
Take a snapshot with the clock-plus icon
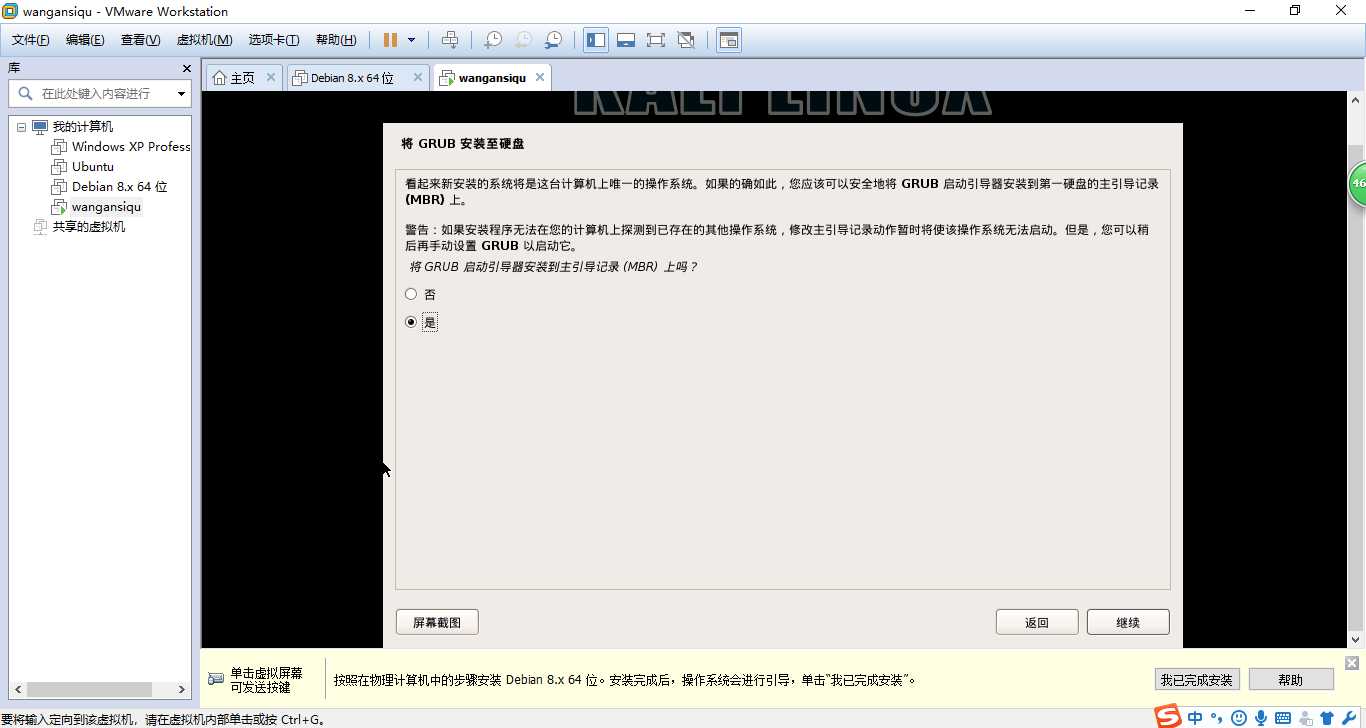pyautogui.click(x=492, y=40)
